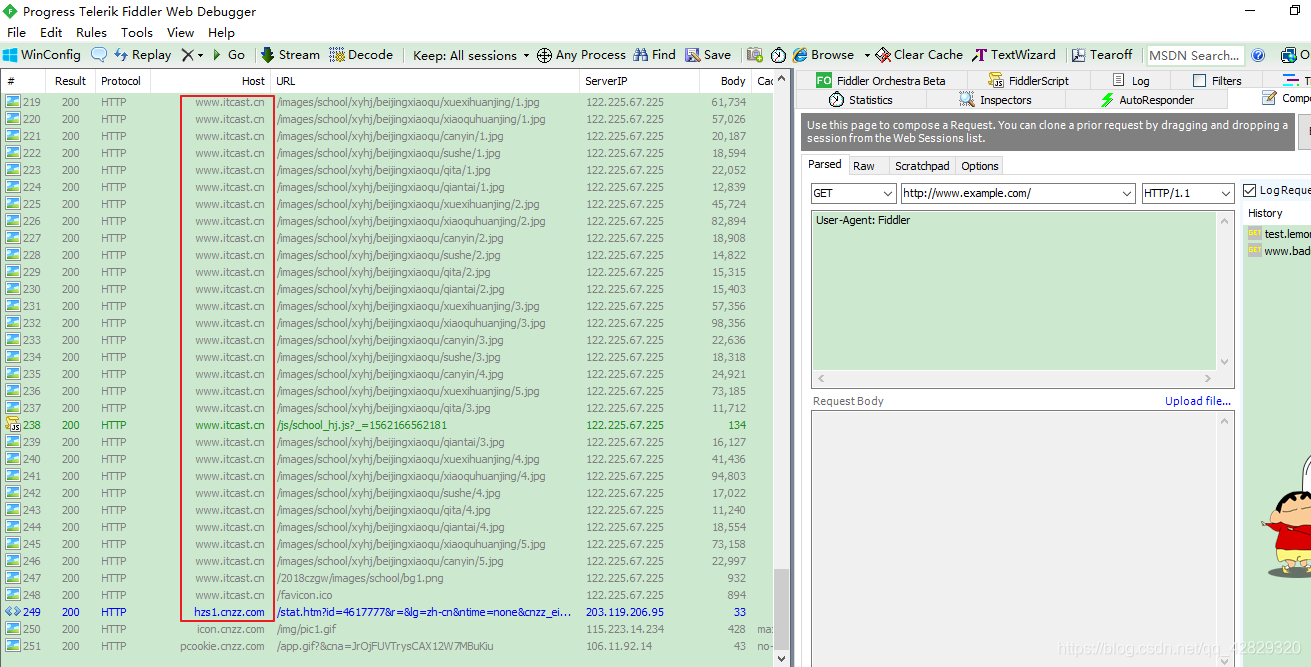Select session 248 favicon.ico row
The image size is (1311, 667).
coord(388,595)
